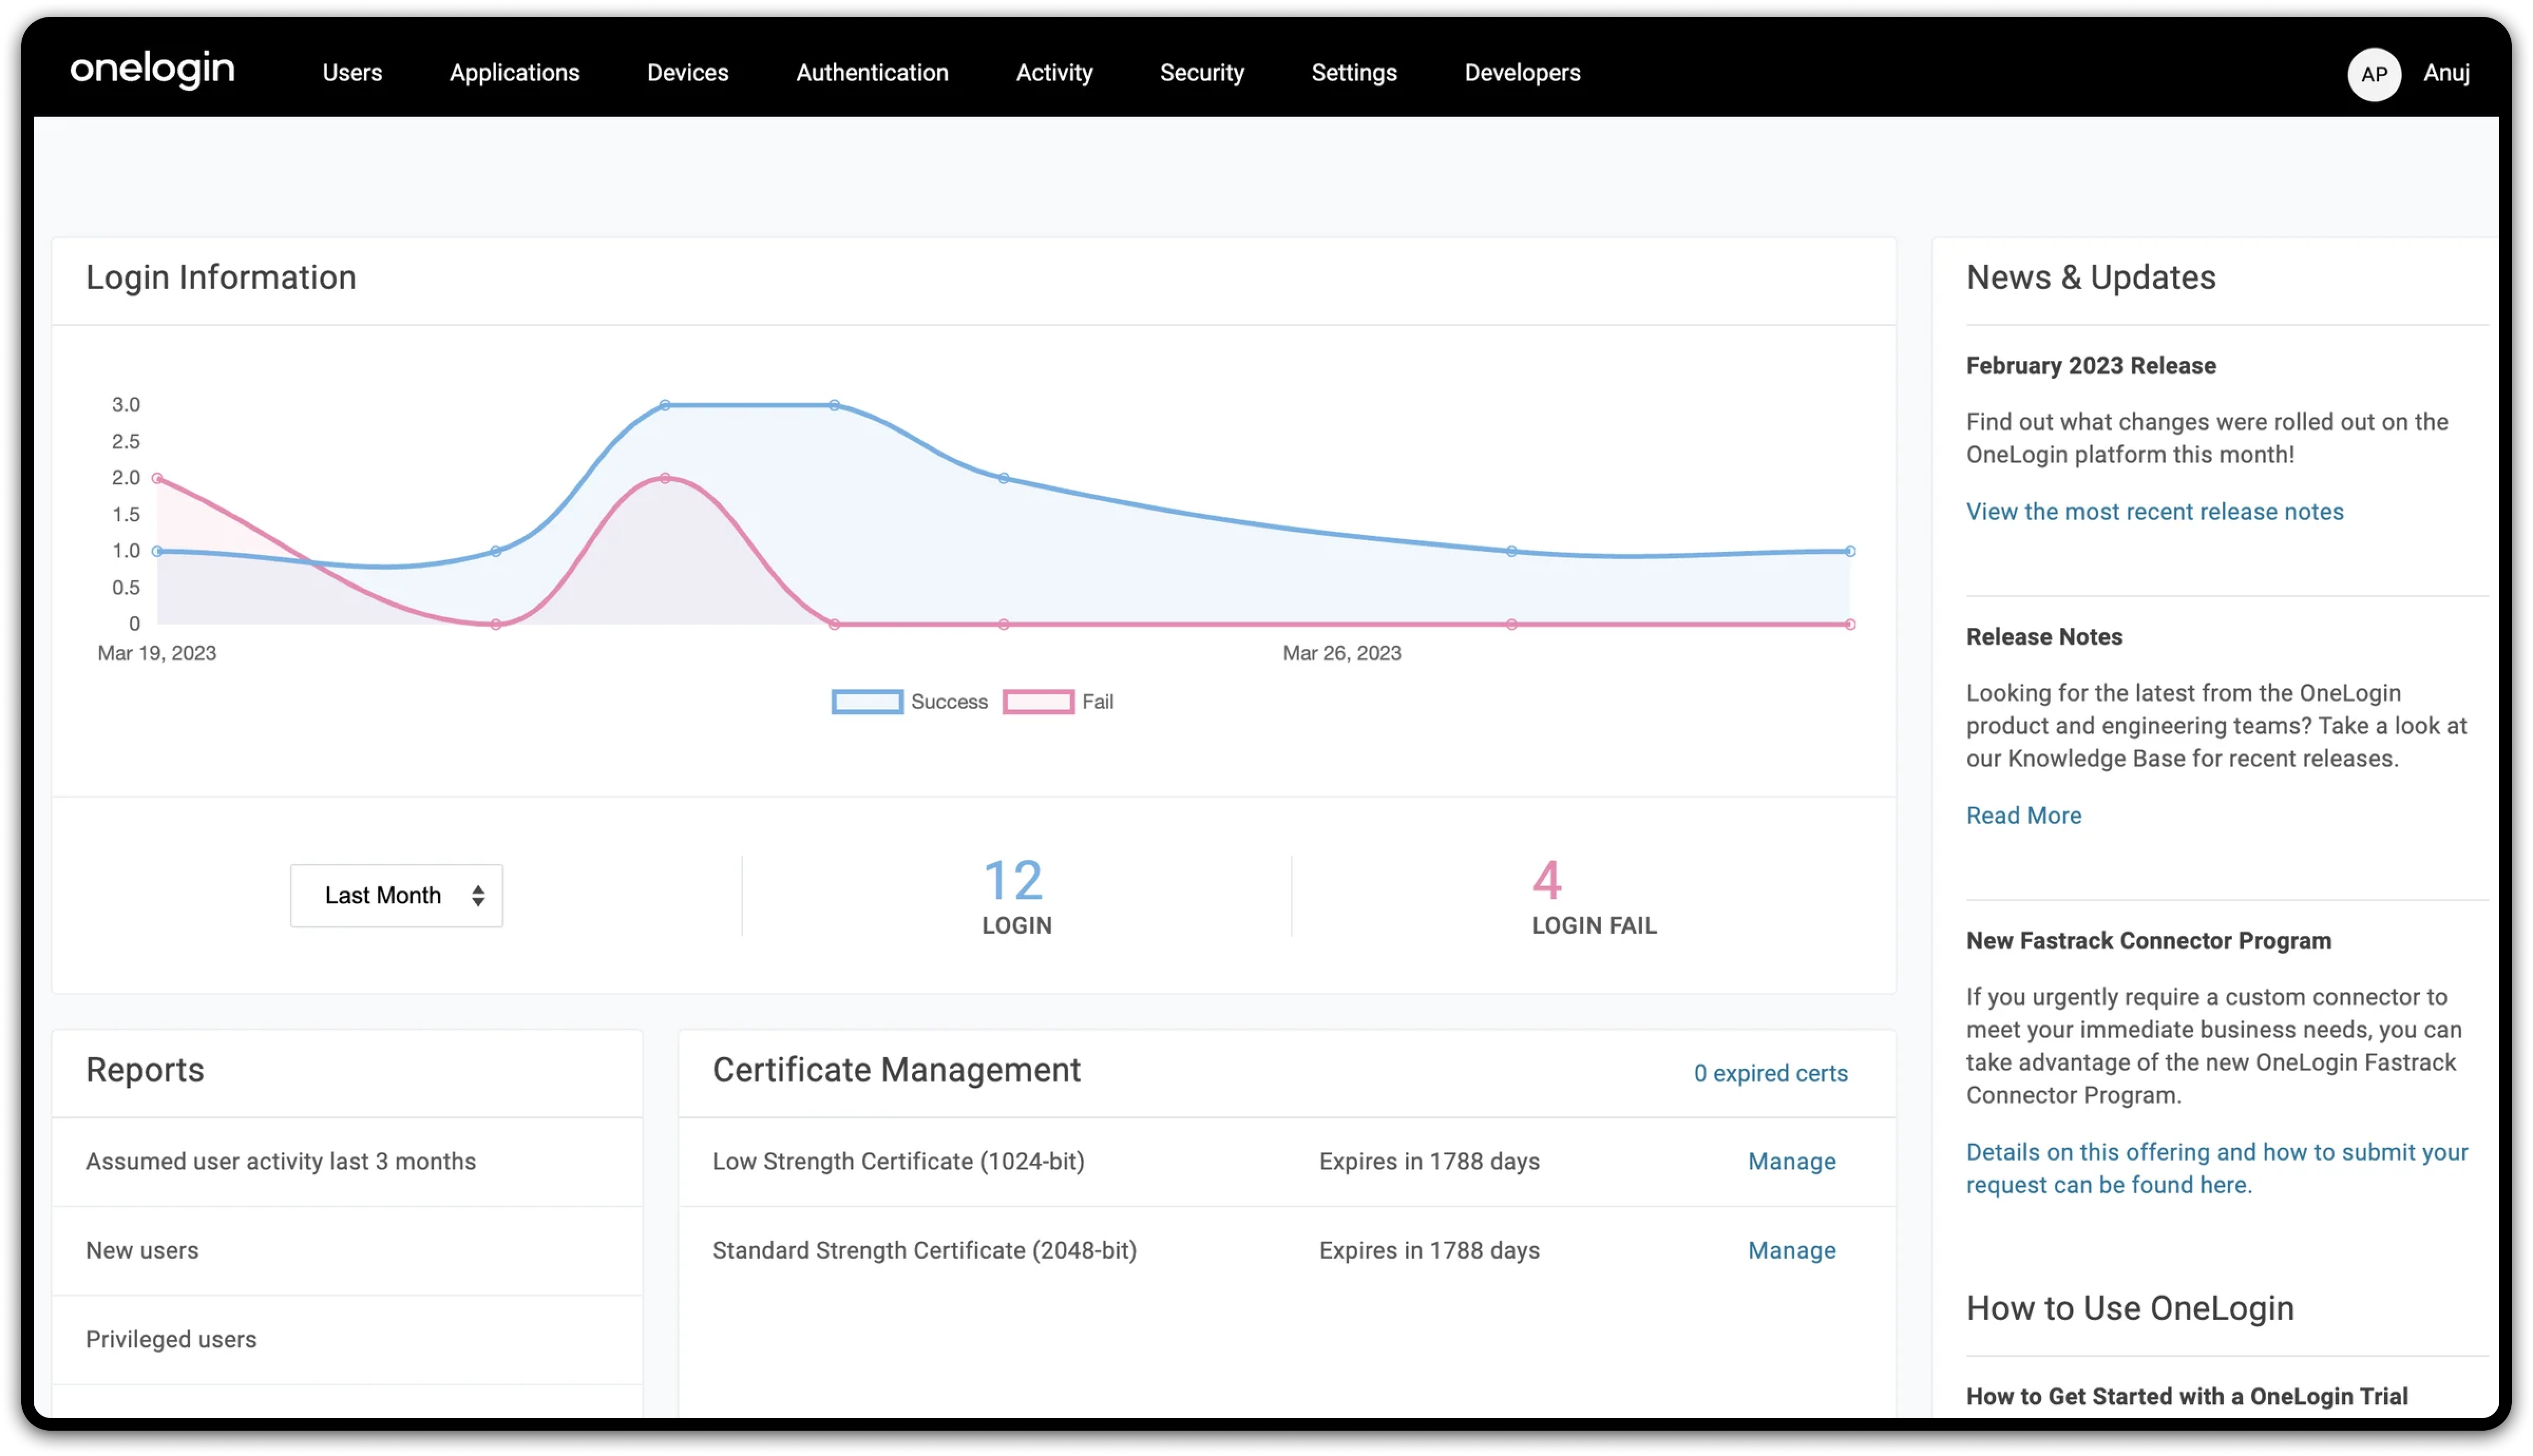Open the Last Month period dropdown
This screenshot has height=1456, width=2533.
(x=397, y=895)
